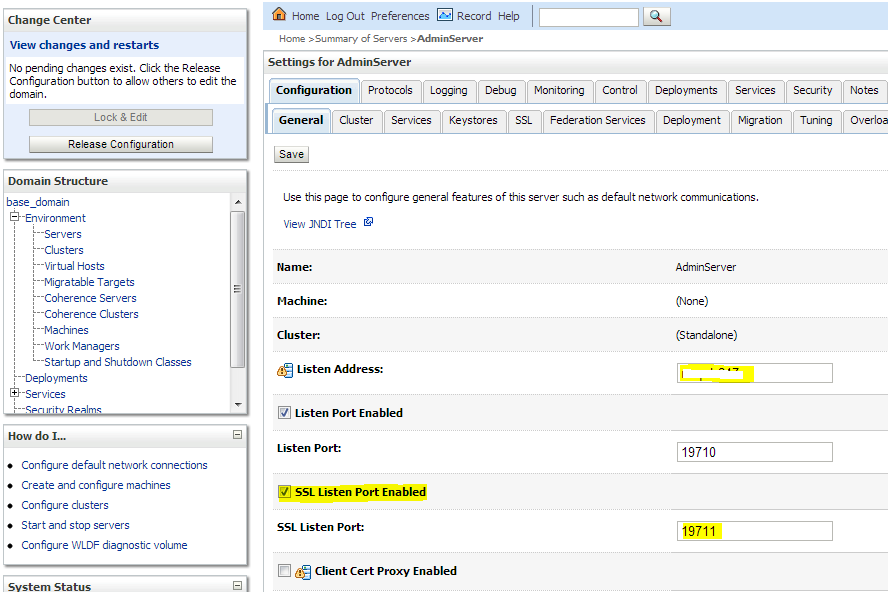Click the Record chart icon
Viewport: 891px width, 593px height.
point(444,15)
